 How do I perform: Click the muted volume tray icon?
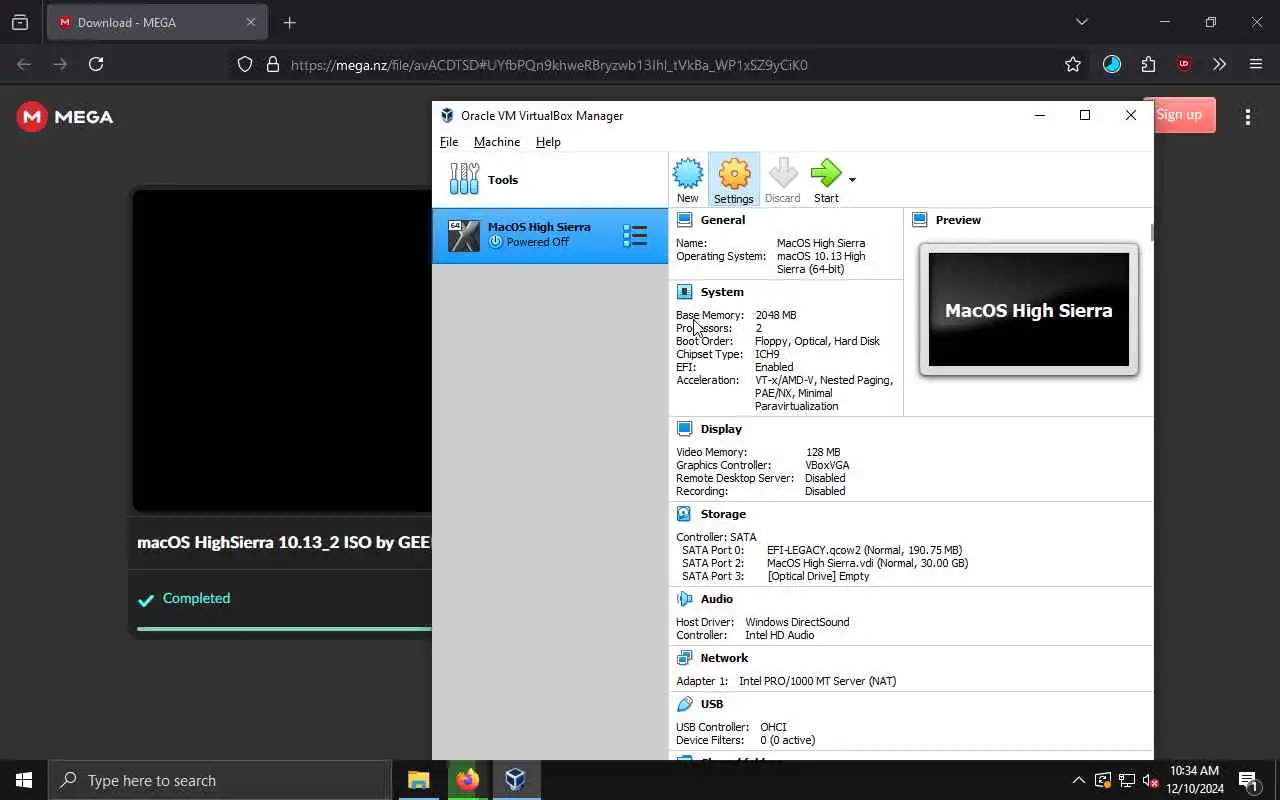[x=1150, y=780]
